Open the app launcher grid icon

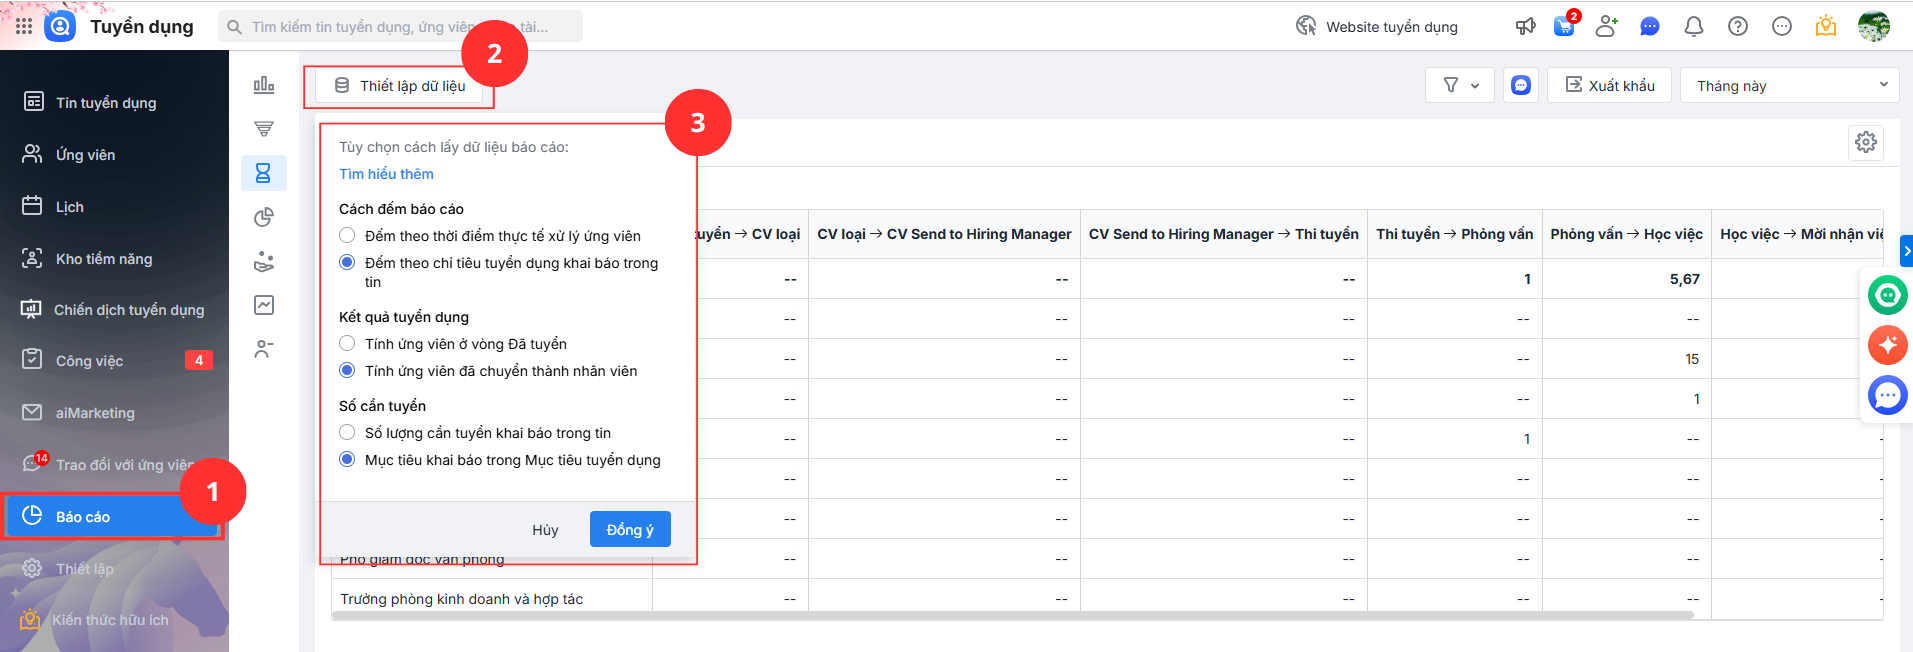(24, 27)
